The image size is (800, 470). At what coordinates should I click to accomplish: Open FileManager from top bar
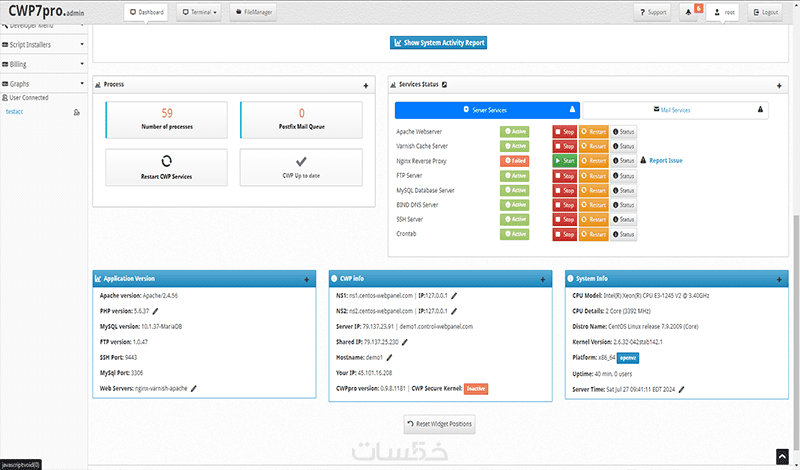[x=253, y=12]
